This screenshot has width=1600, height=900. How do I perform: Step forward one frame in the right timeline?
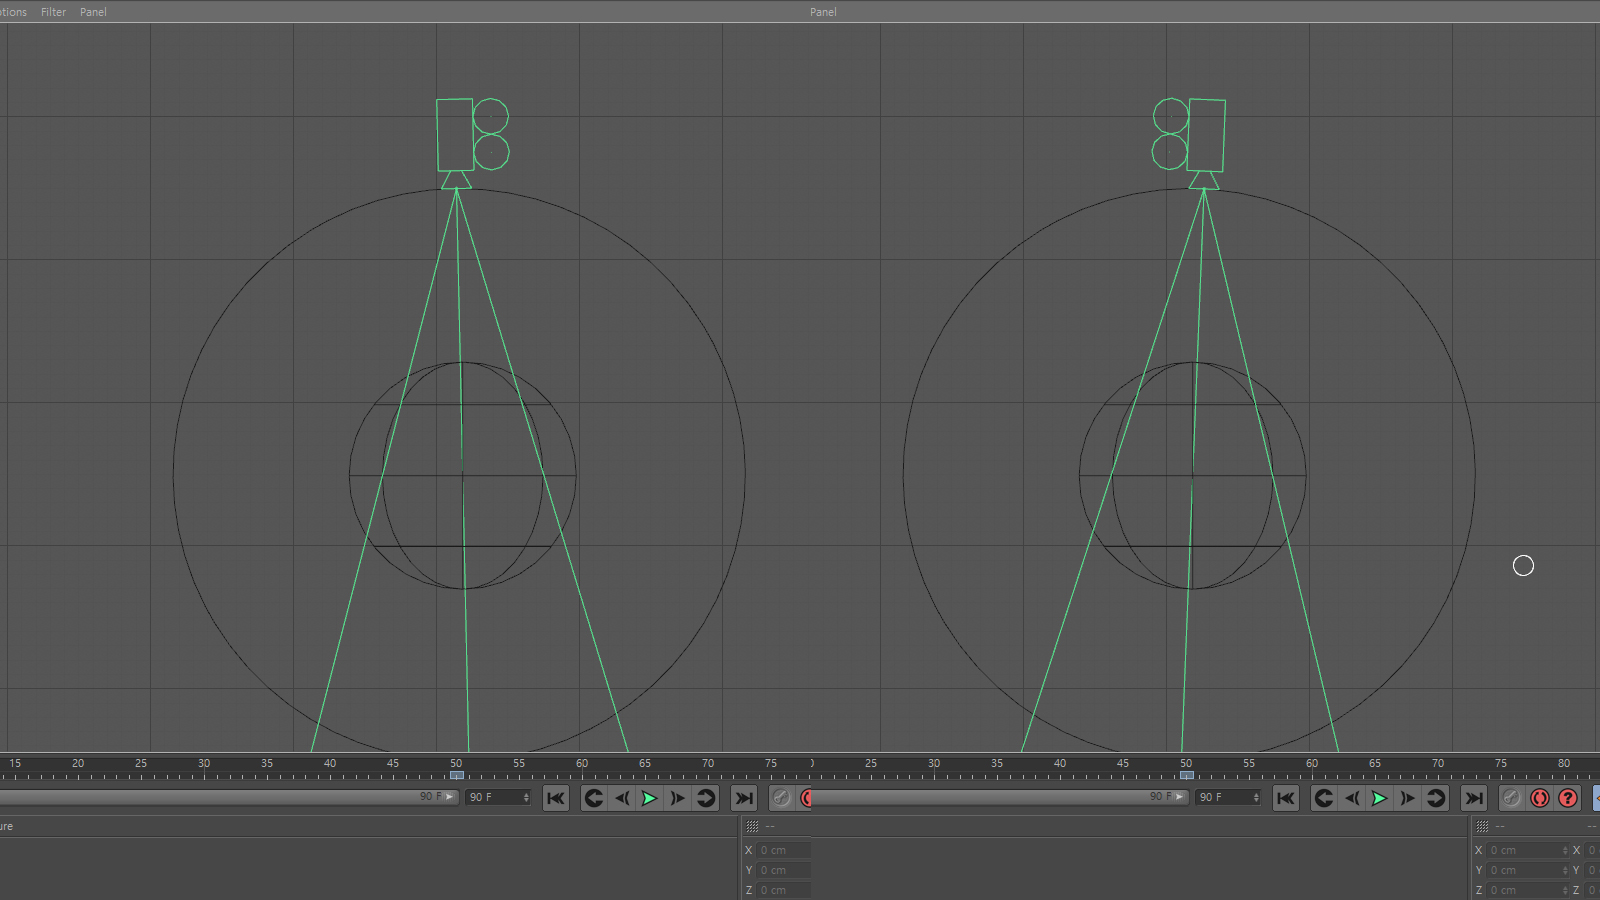(1407, 797)
